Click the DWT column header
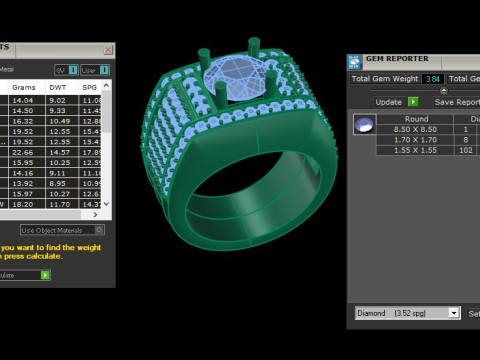This screenshot has width=480, height=360. [62, 87]
